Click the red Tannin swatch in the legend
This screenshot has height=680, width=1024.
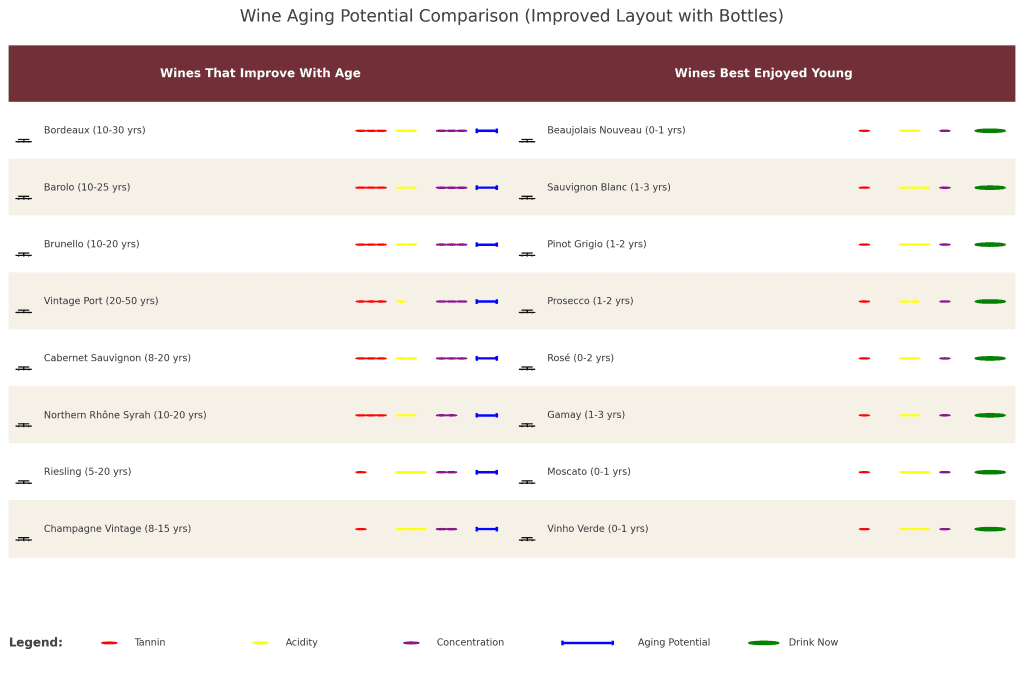tap(109, 643)
